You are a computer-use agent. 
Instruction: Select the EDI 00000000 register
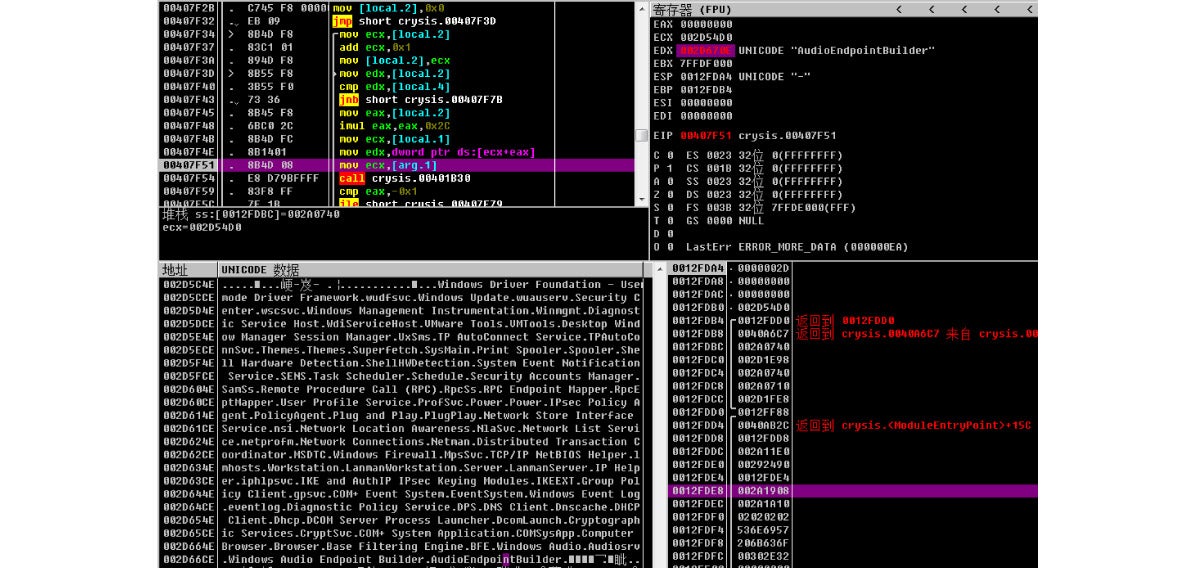pos(692,115)
